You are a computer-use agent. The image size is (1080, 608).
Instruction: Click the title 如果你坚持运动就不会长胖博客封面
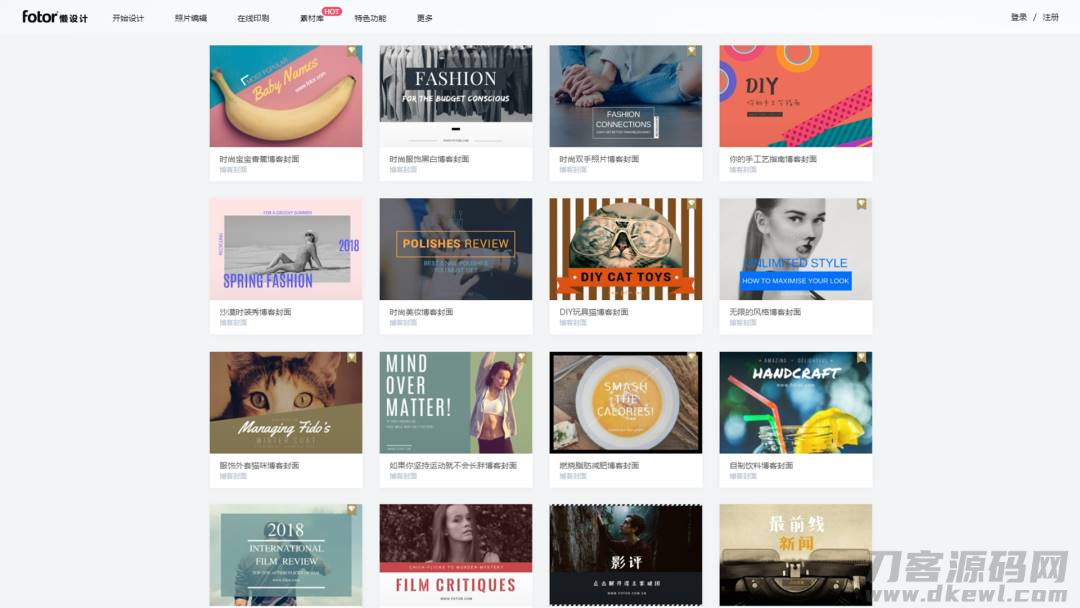coord(453,465)
